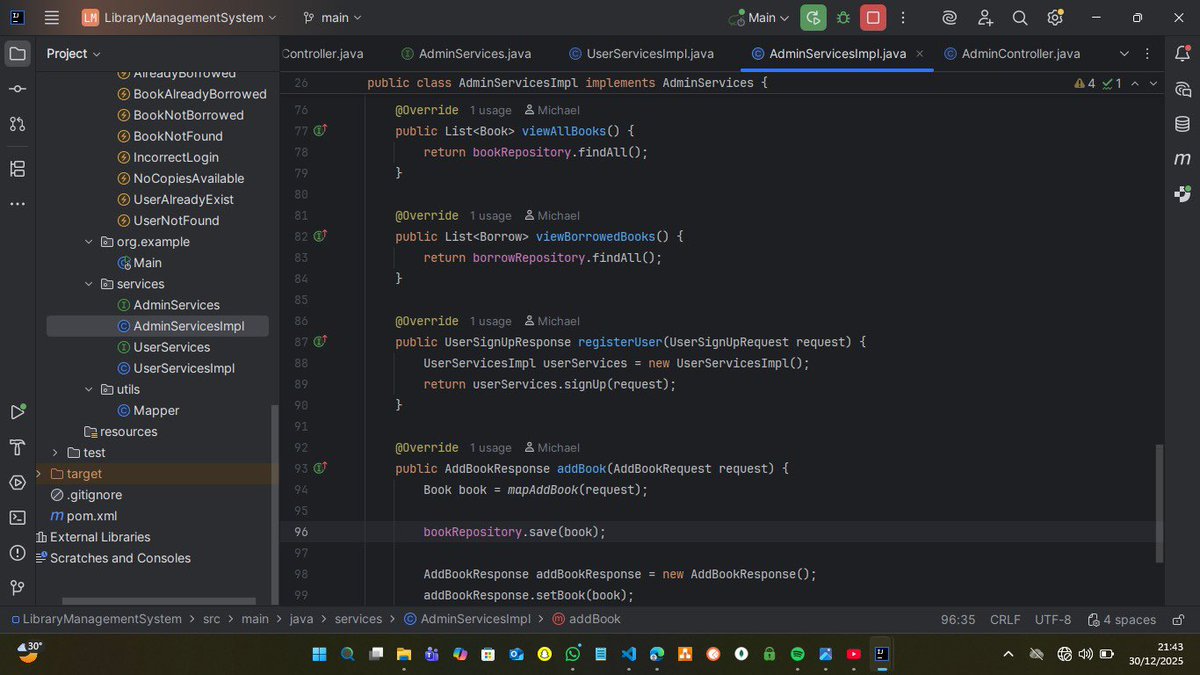Image resolution: width=1200 pixels, height=675 pixels.
Task: Open Pull Requests tool window
Action: (x=17, y=124)
